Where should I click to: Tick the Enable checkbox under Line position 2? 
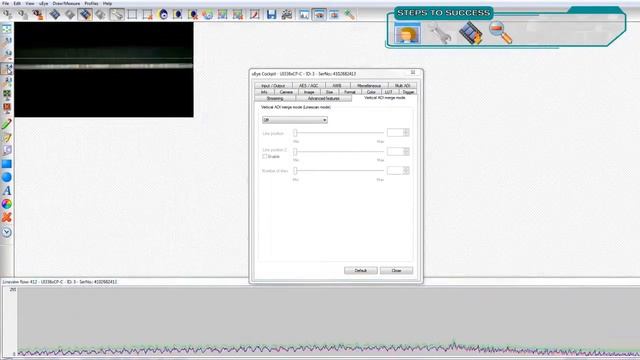click(264, 156)
